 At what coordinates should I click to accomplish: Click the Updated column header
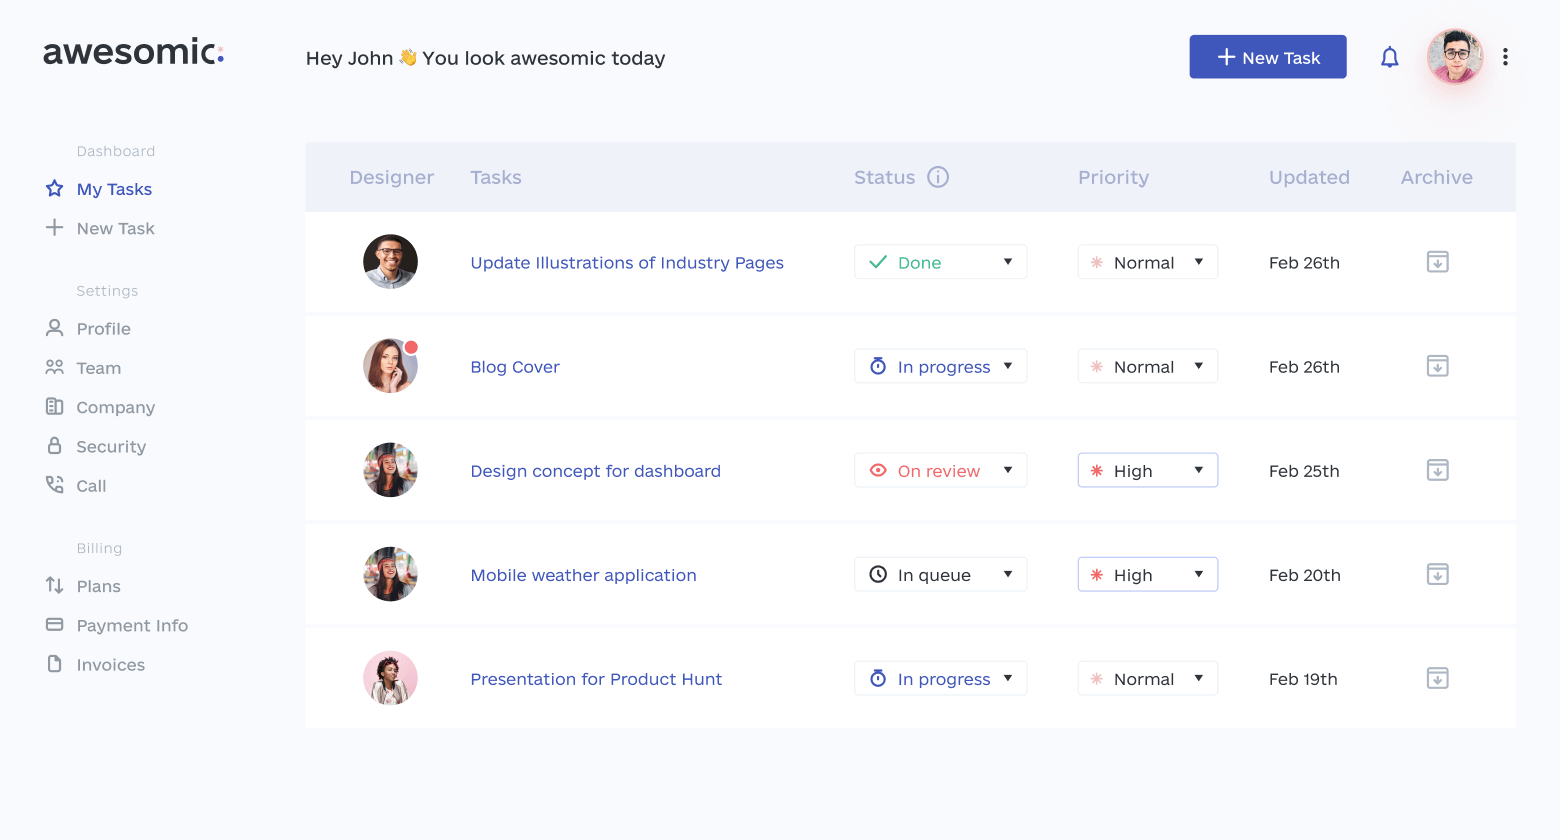[x=1309, y=177]
